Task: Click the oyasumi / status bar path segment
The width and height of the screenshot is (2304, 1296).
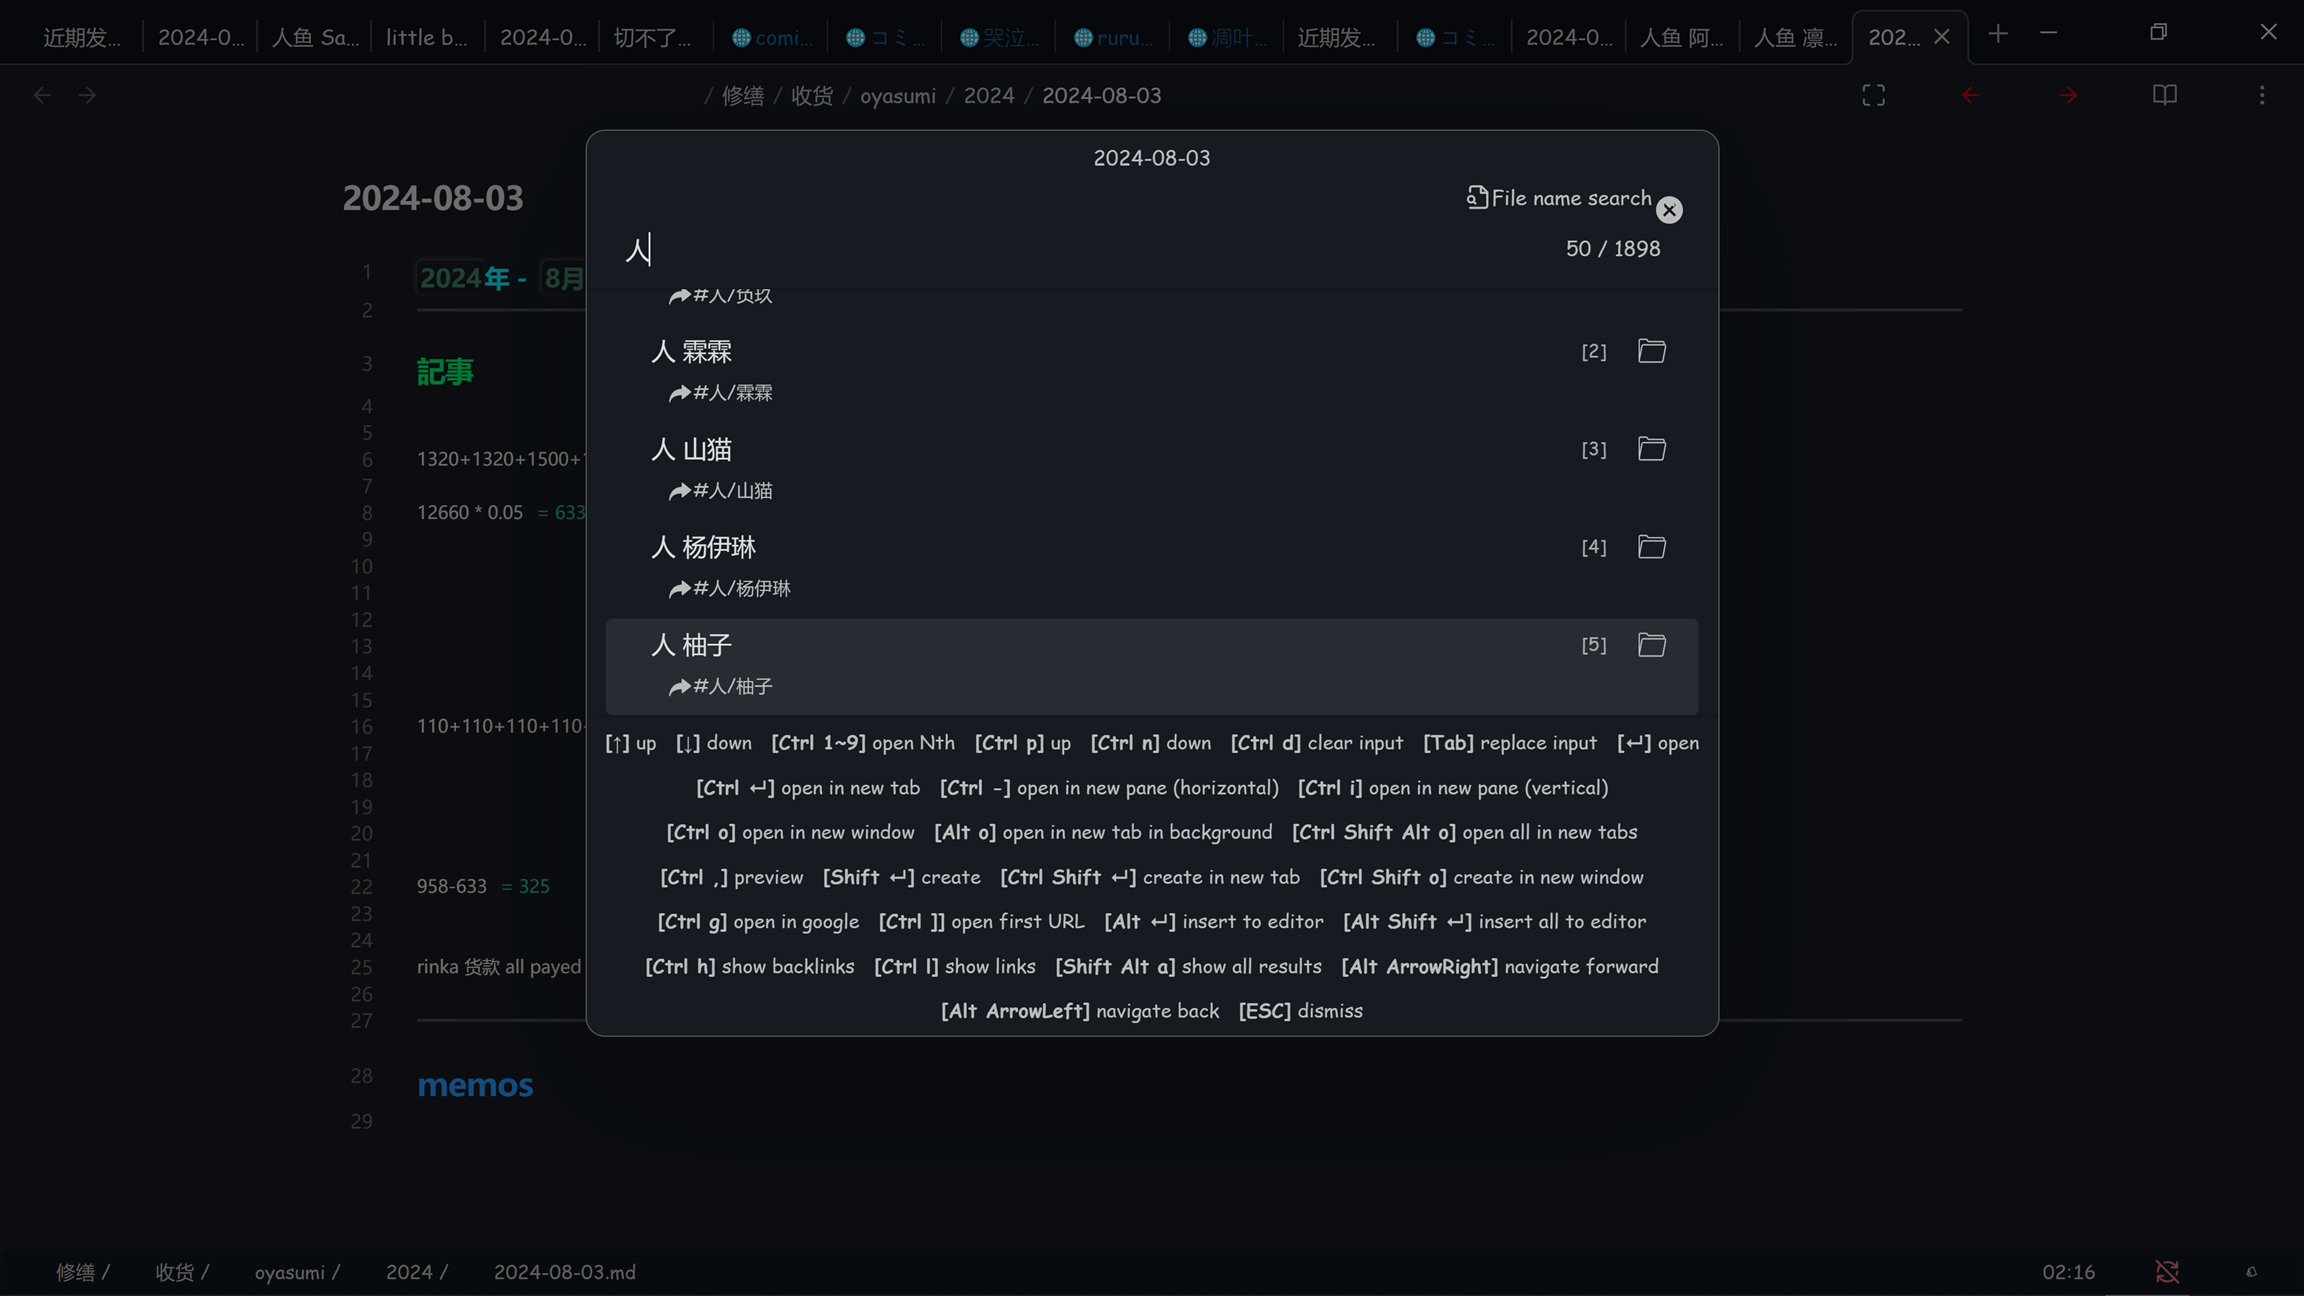Action: point(296,1271)
